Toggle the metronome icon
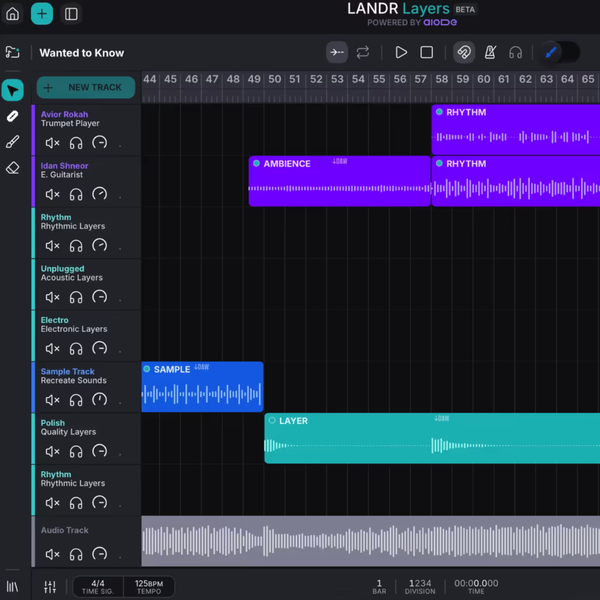 [490, 52]
